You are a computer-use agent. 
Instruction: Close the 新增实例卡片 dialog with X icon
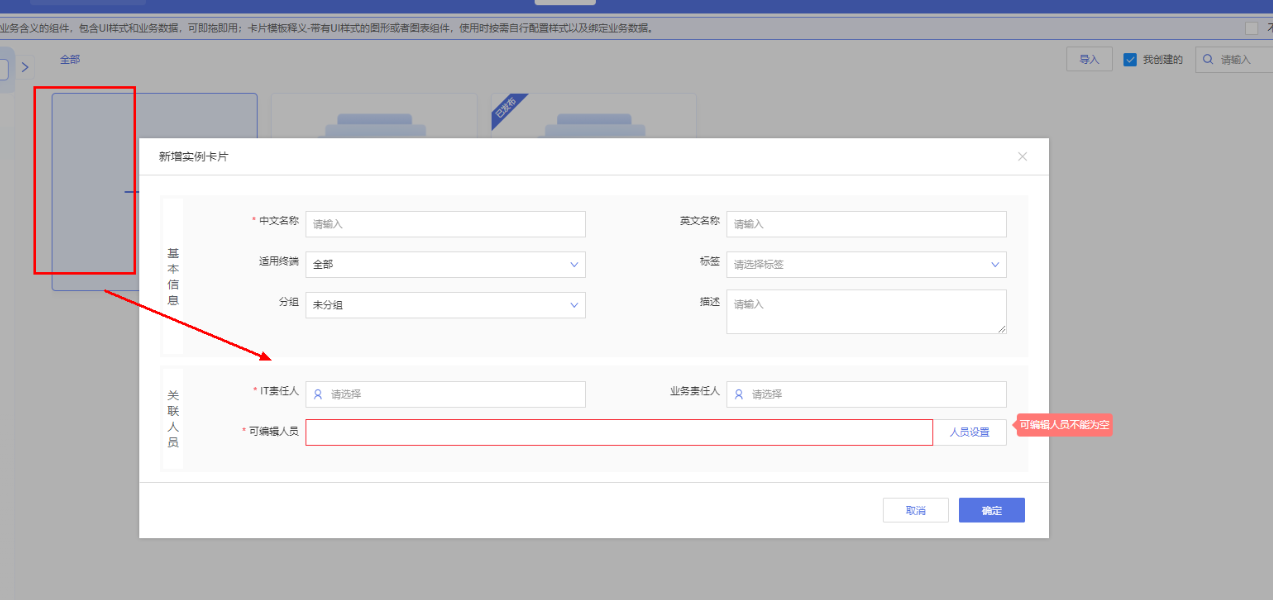(1022, 157)
